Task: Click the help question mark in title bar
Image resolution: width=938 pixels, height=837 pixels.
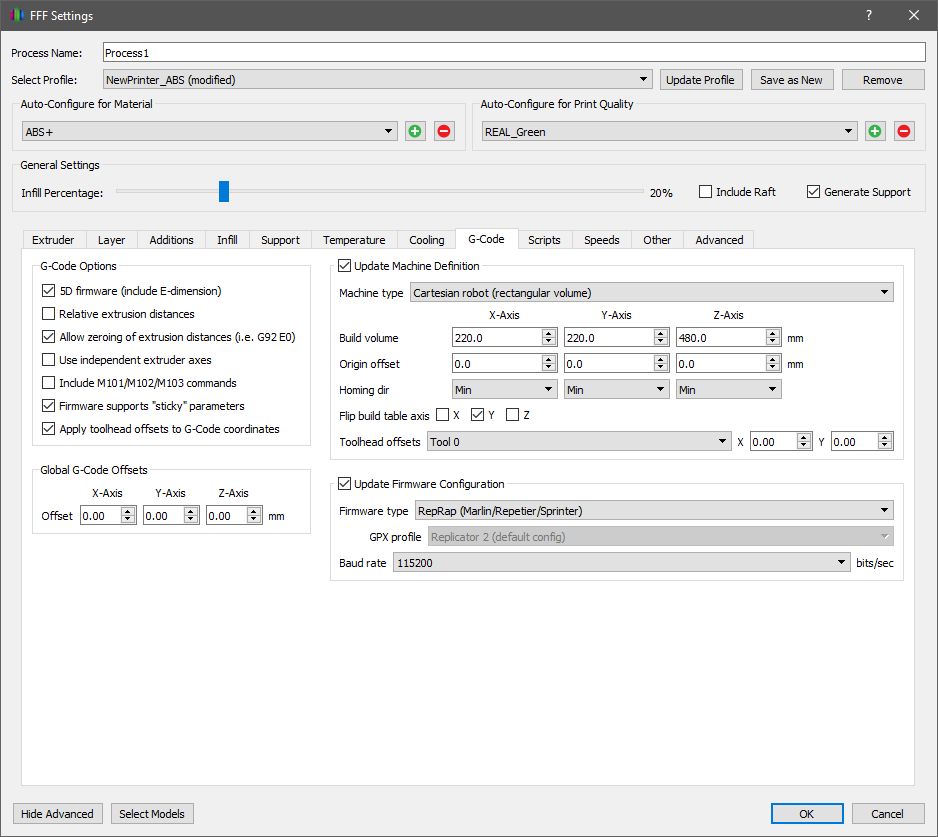Action: pyautogui.click(x=869, y=15)
